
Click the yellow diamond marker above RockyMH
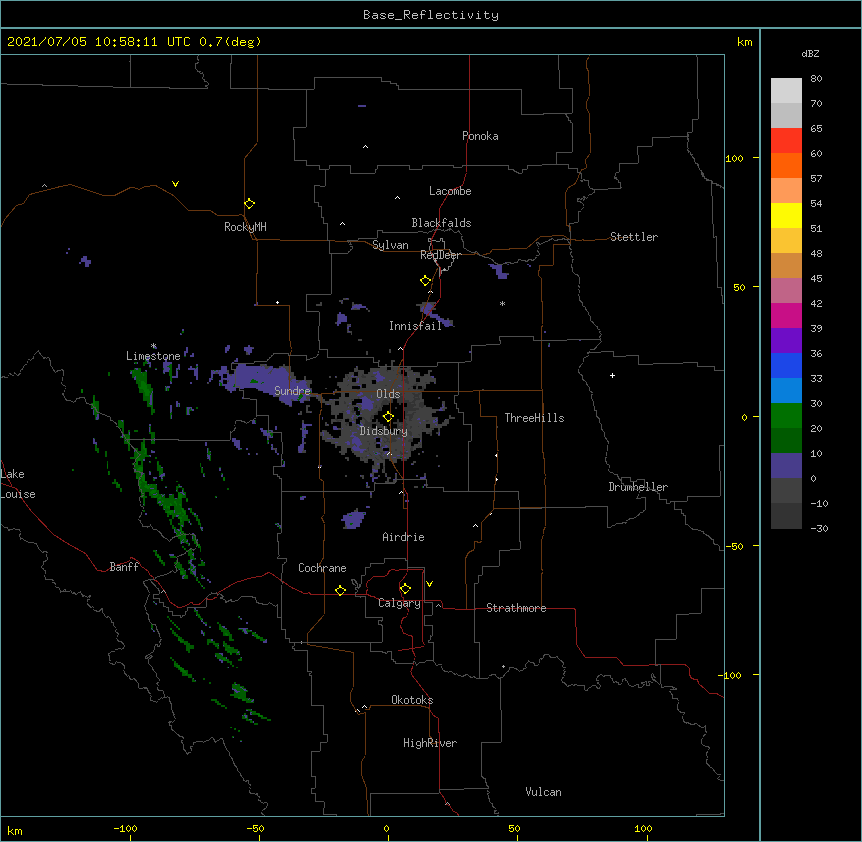(x=249, y=204)
